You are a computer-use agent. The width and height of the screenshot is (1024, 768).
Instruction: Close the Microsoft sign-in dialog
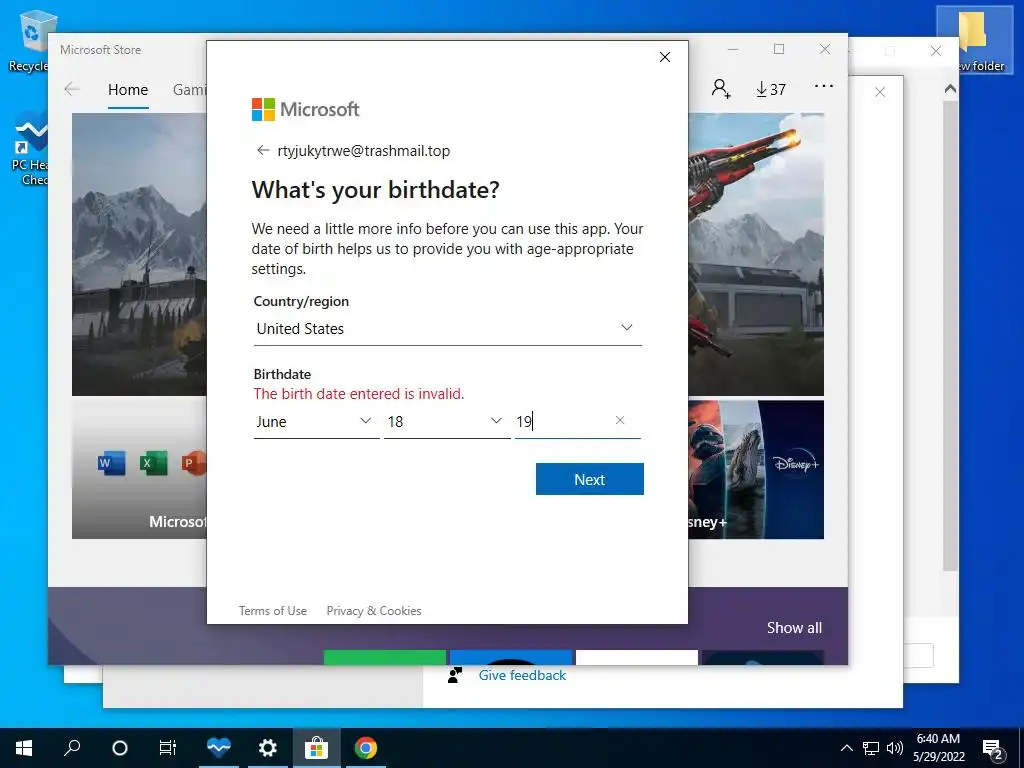tap(665, 57)
